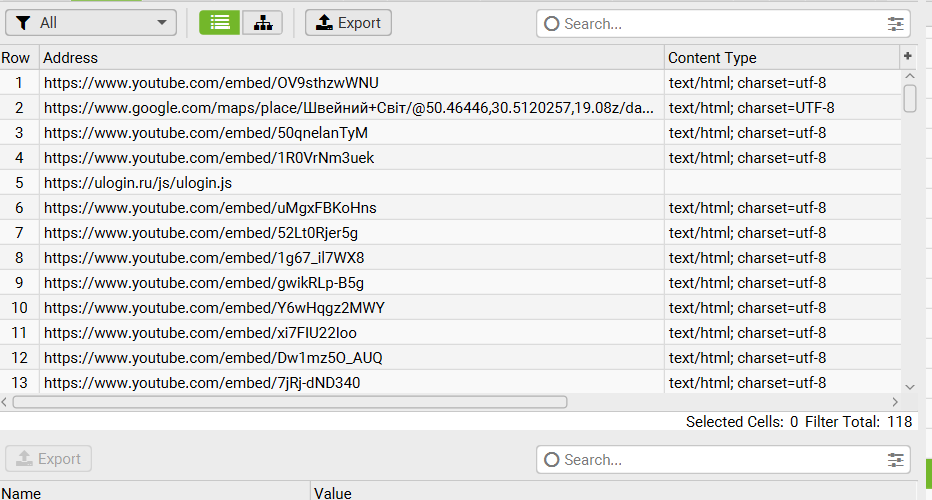Click the upper Export button
932x500 pixels.
(x=348, y=23)
